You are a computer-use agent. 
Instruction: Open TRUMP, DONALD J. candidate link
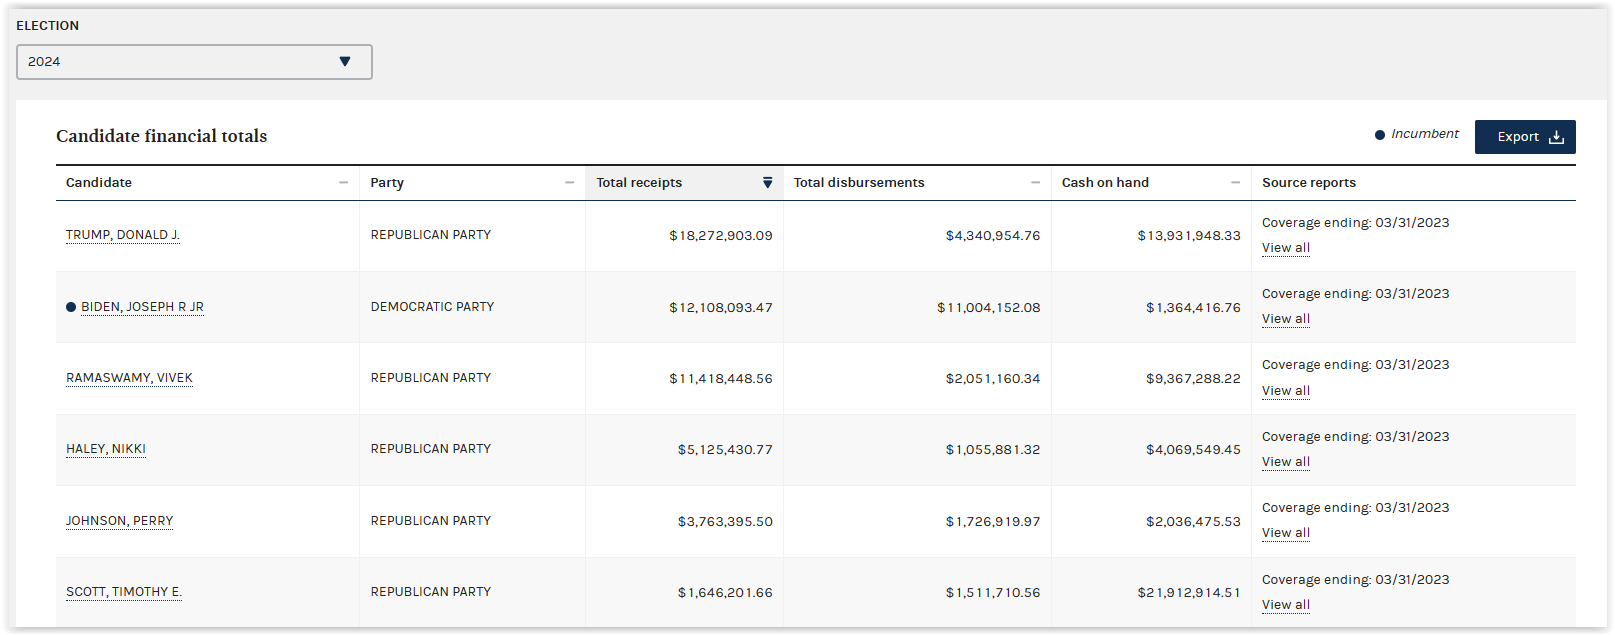123,235
